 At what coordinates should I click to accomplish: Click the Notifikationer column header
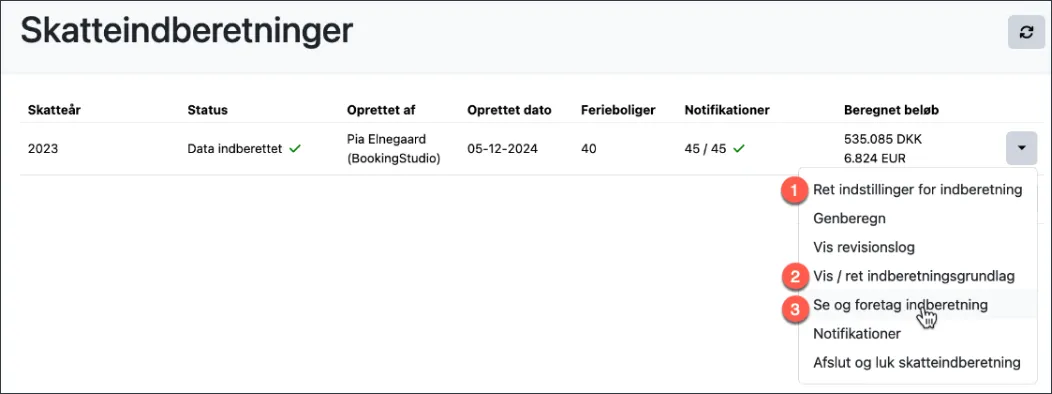727,110
